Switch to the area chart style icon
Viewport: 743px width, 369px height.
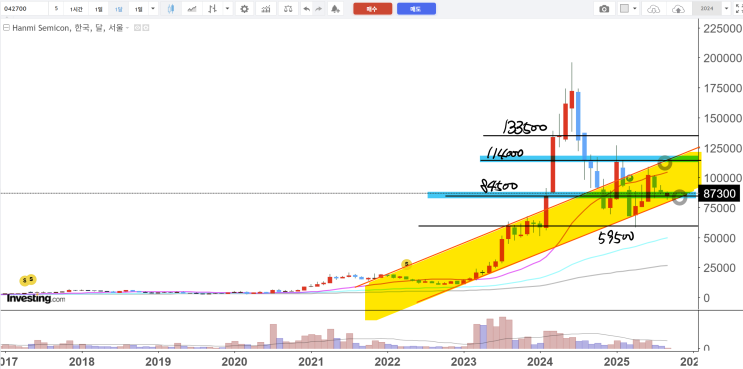pyautogui.click(x=192, y=9)
